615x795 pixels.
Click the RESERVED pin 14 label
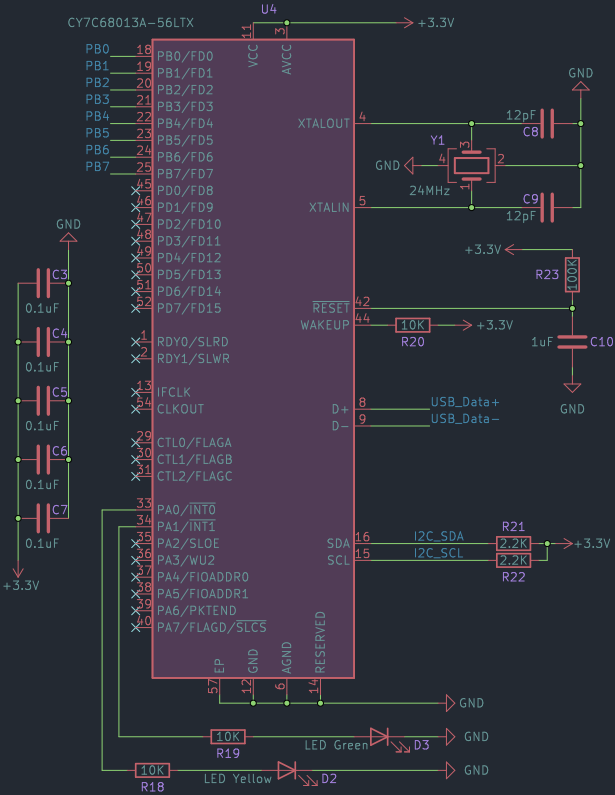pyautogui.click(x=320, y=642)
